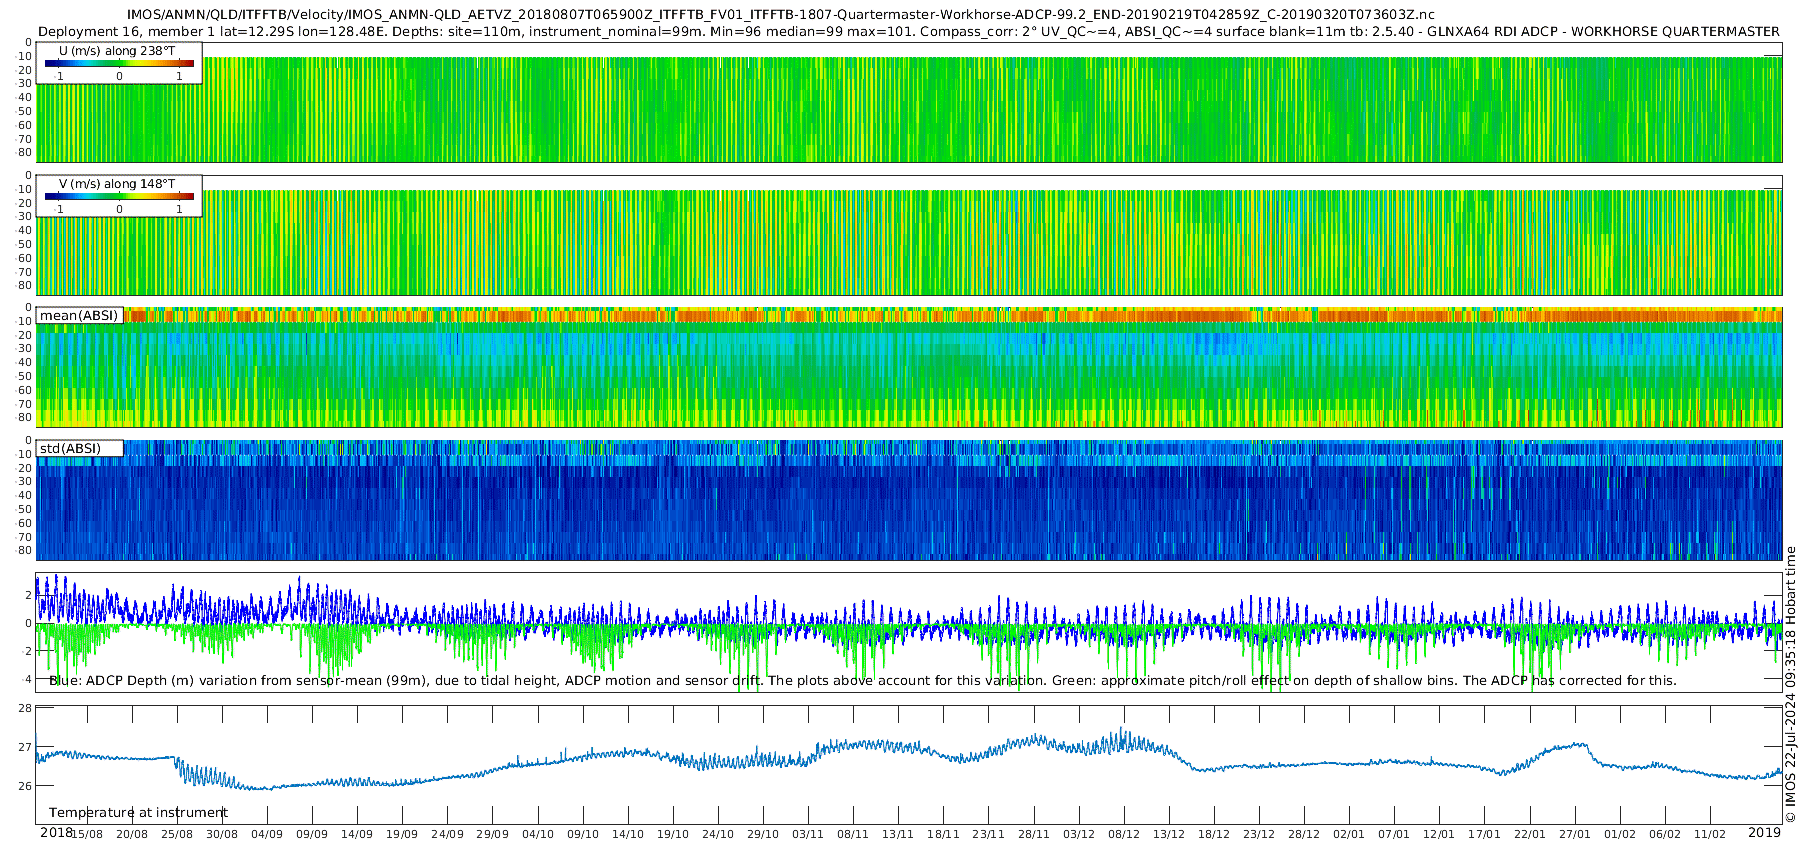The image size is (1800, 850).
Task: Click the 18/12 date tick label
Action: pos(1214,834)
